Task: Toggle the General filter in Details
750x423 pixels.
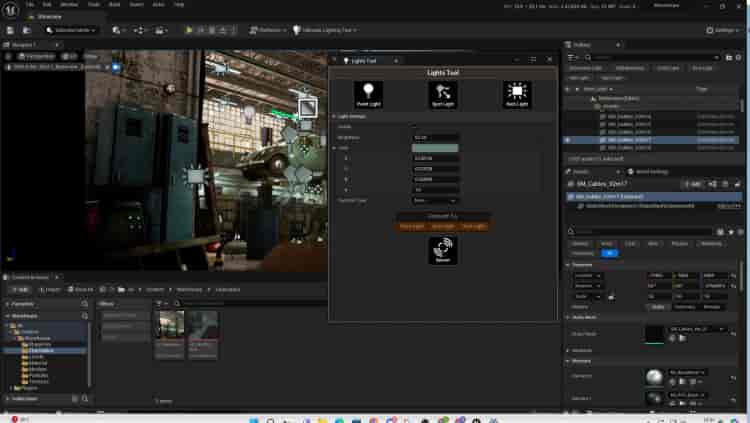Action: click(580, 244)
